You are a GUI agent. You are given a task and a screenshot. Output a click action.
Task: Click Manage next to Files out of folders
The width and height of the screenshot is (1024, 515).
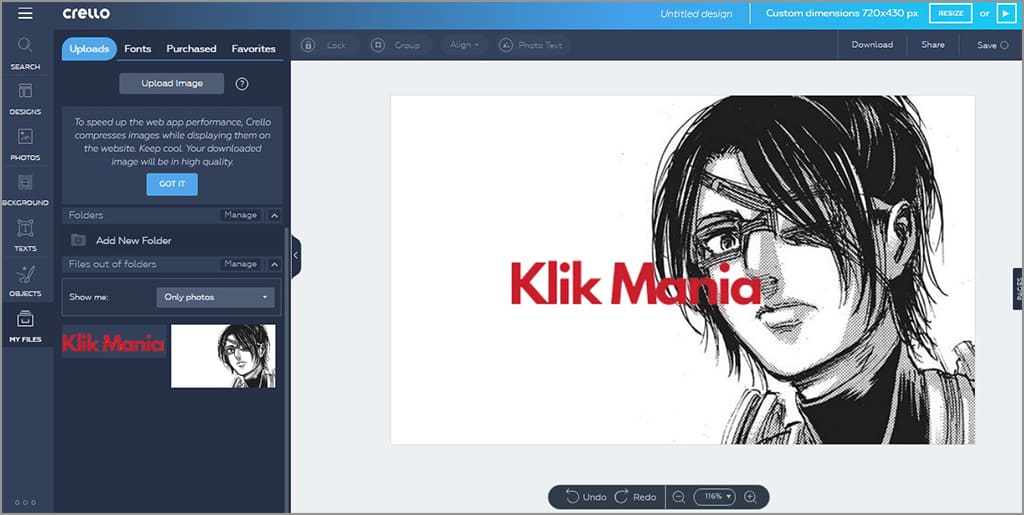coord(240,264)
